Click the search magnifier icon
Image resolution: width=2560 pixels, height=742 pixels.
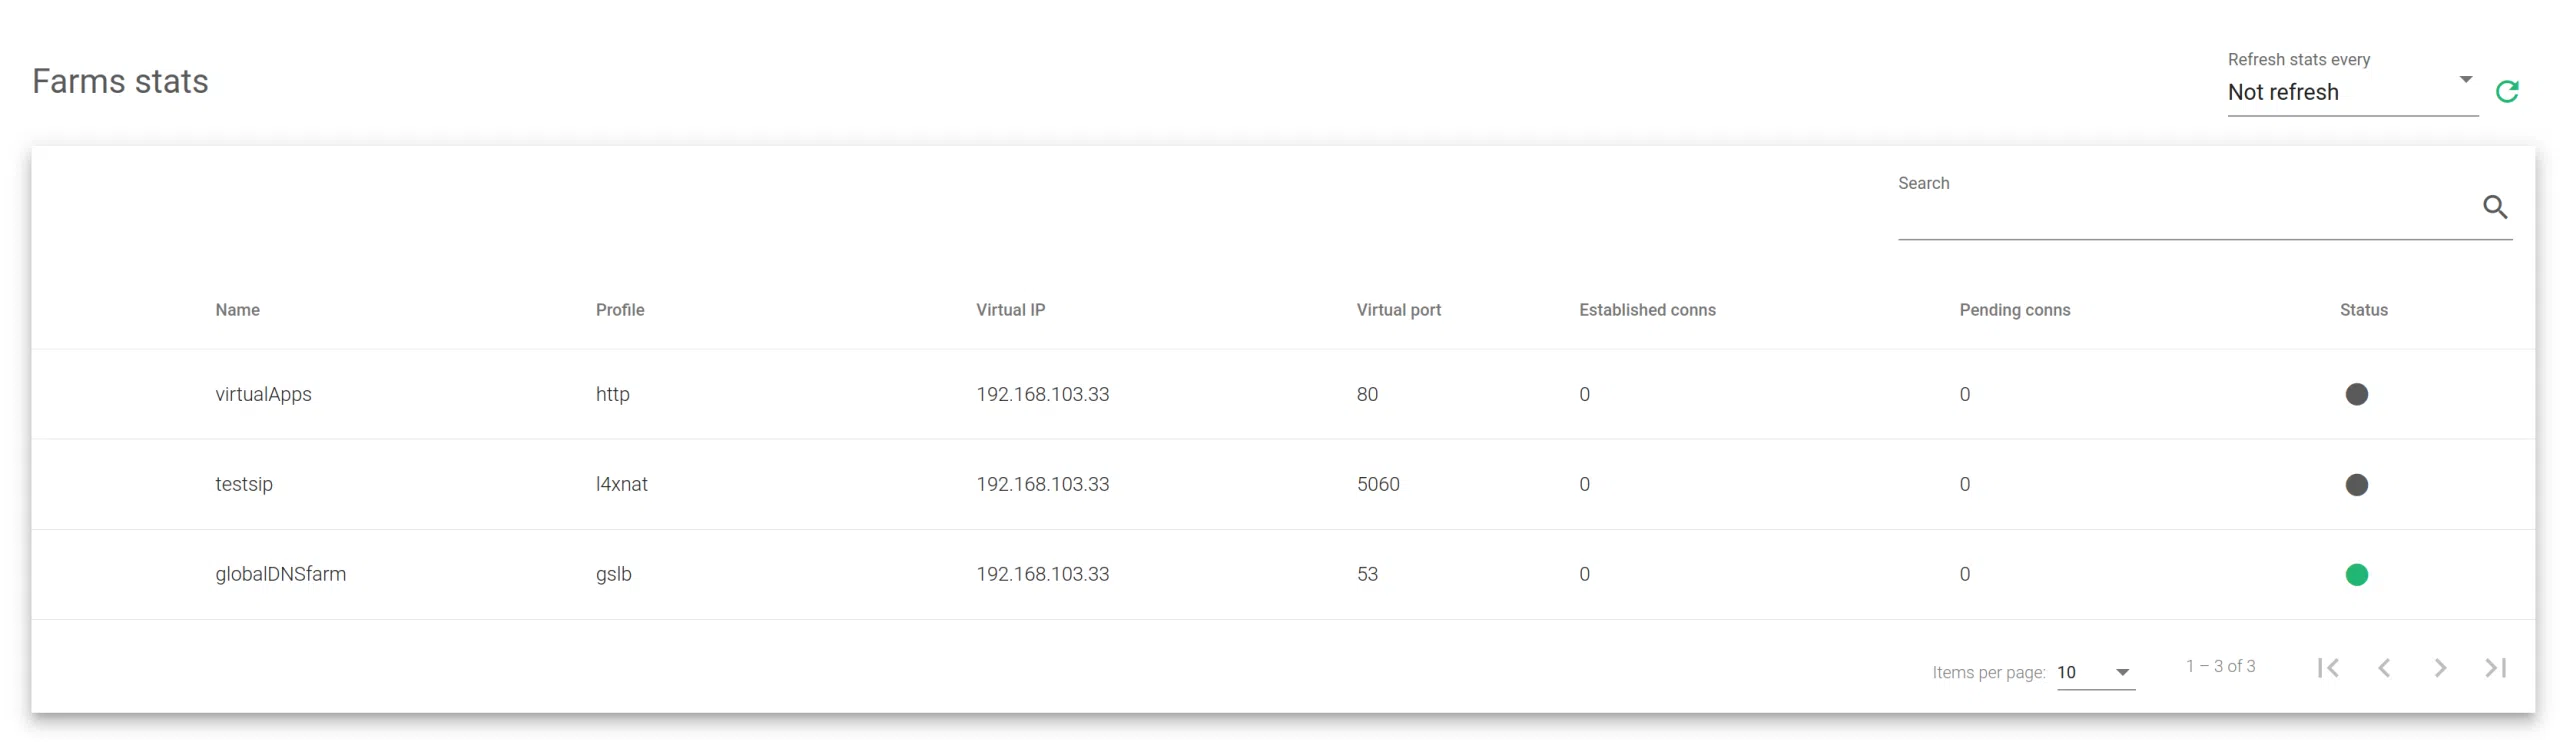[x=2494, y=207]
